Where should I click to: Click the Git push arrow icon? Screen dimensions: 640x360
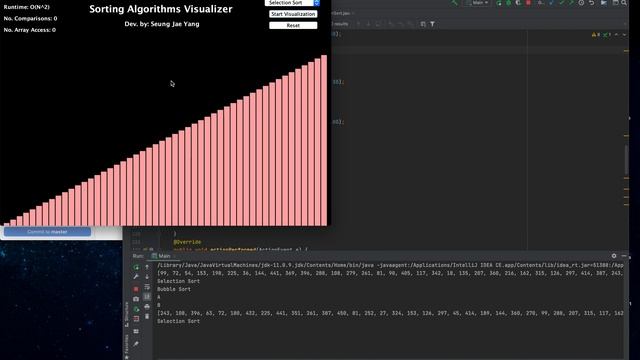click(x=571, y=3)
